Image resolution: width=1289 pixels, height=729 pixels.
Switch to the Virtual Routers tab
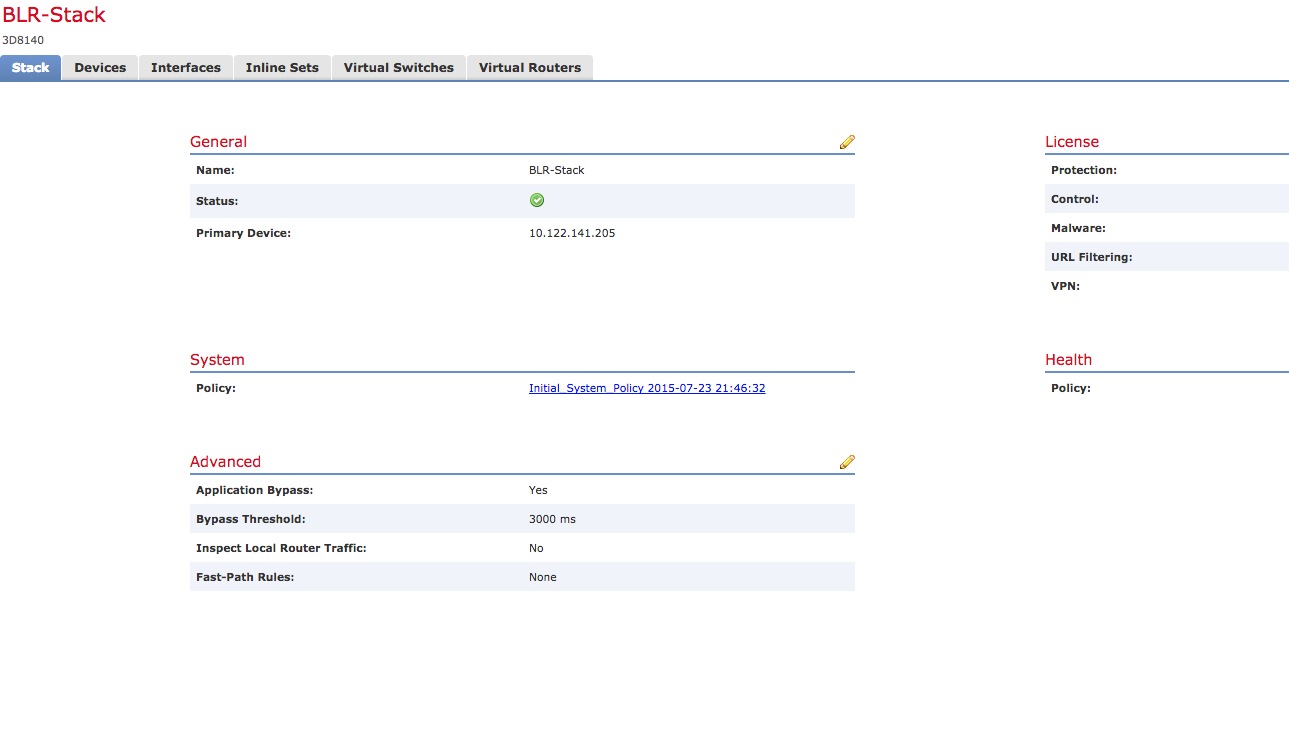tap(530, 68)
